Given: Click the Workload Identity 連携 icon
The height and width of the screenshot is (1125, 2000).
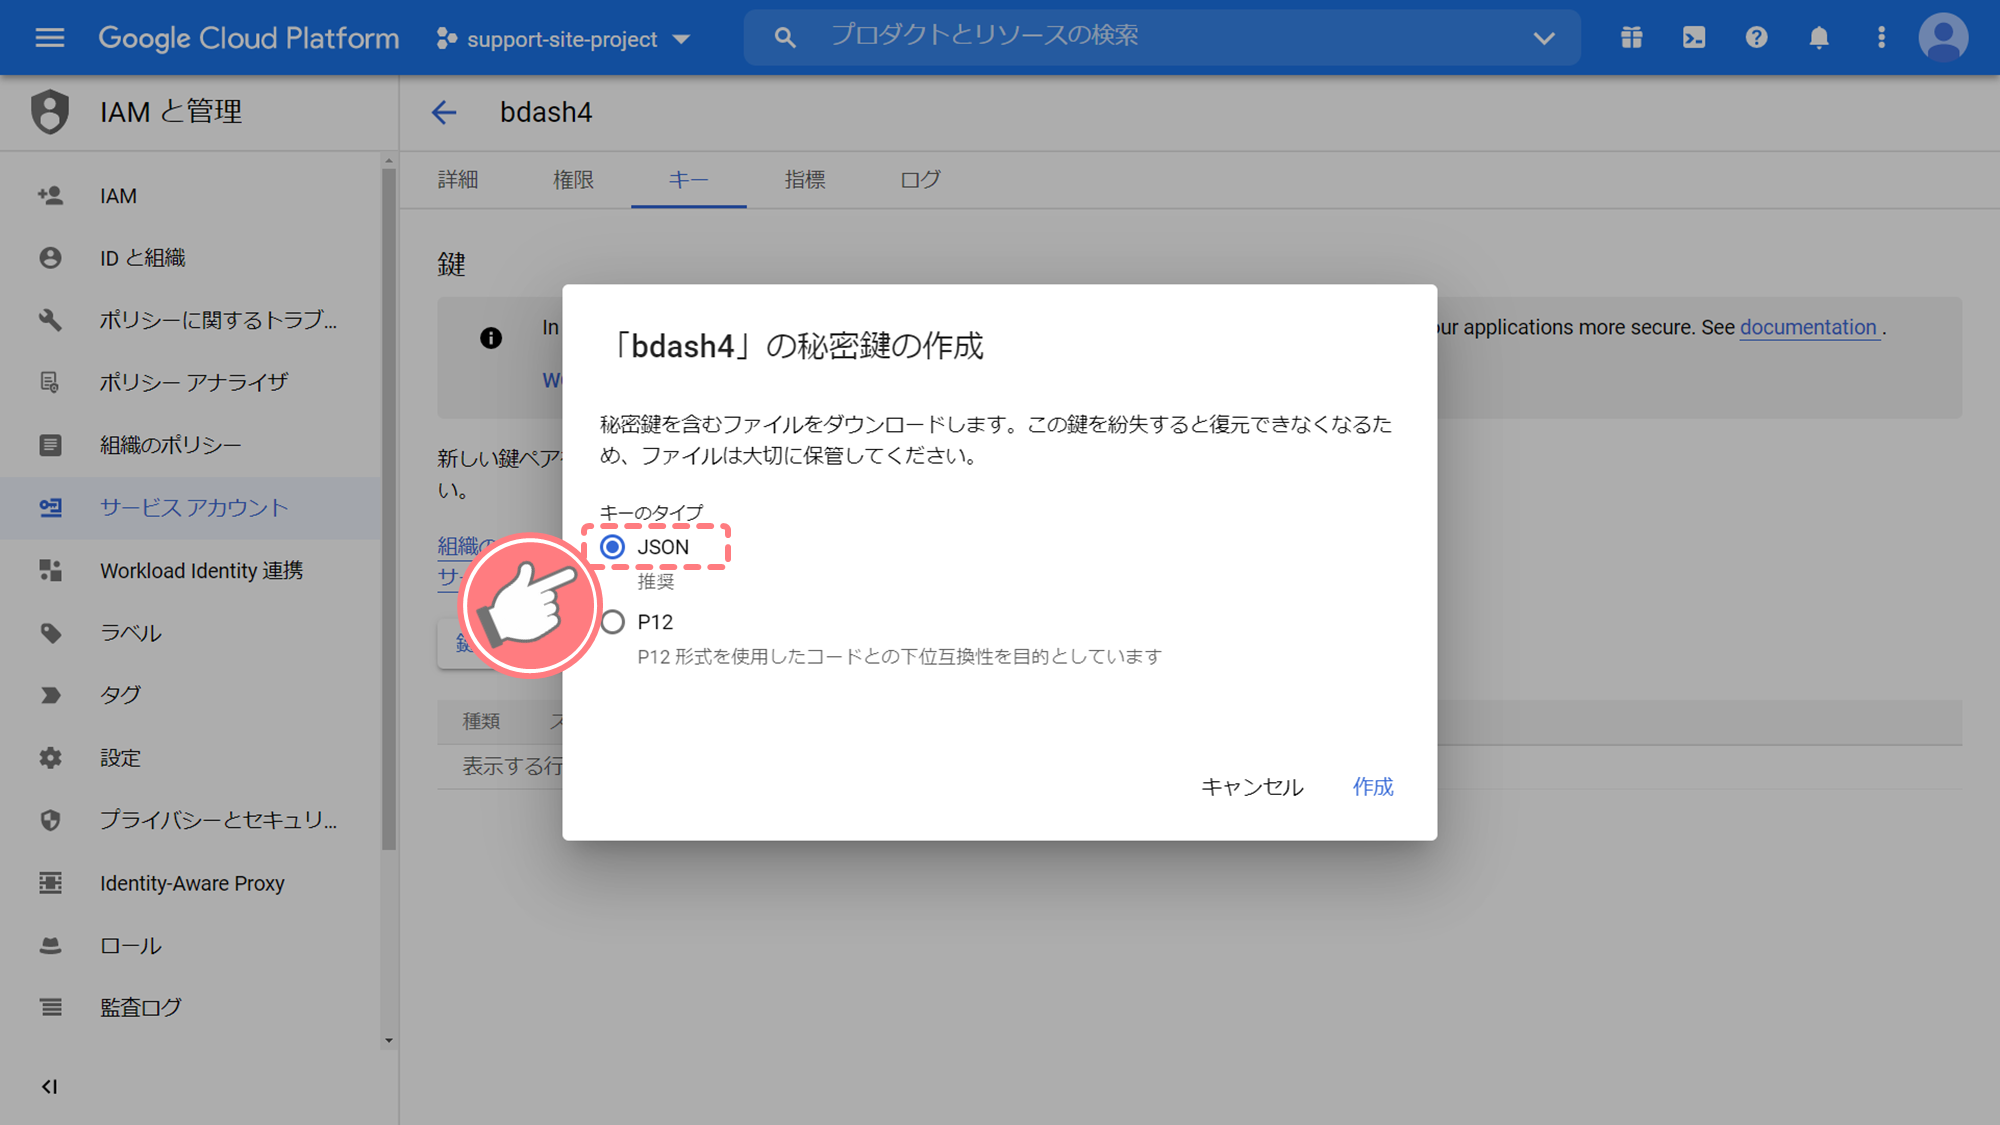Looking at the screenshot, I should point(50,570).
